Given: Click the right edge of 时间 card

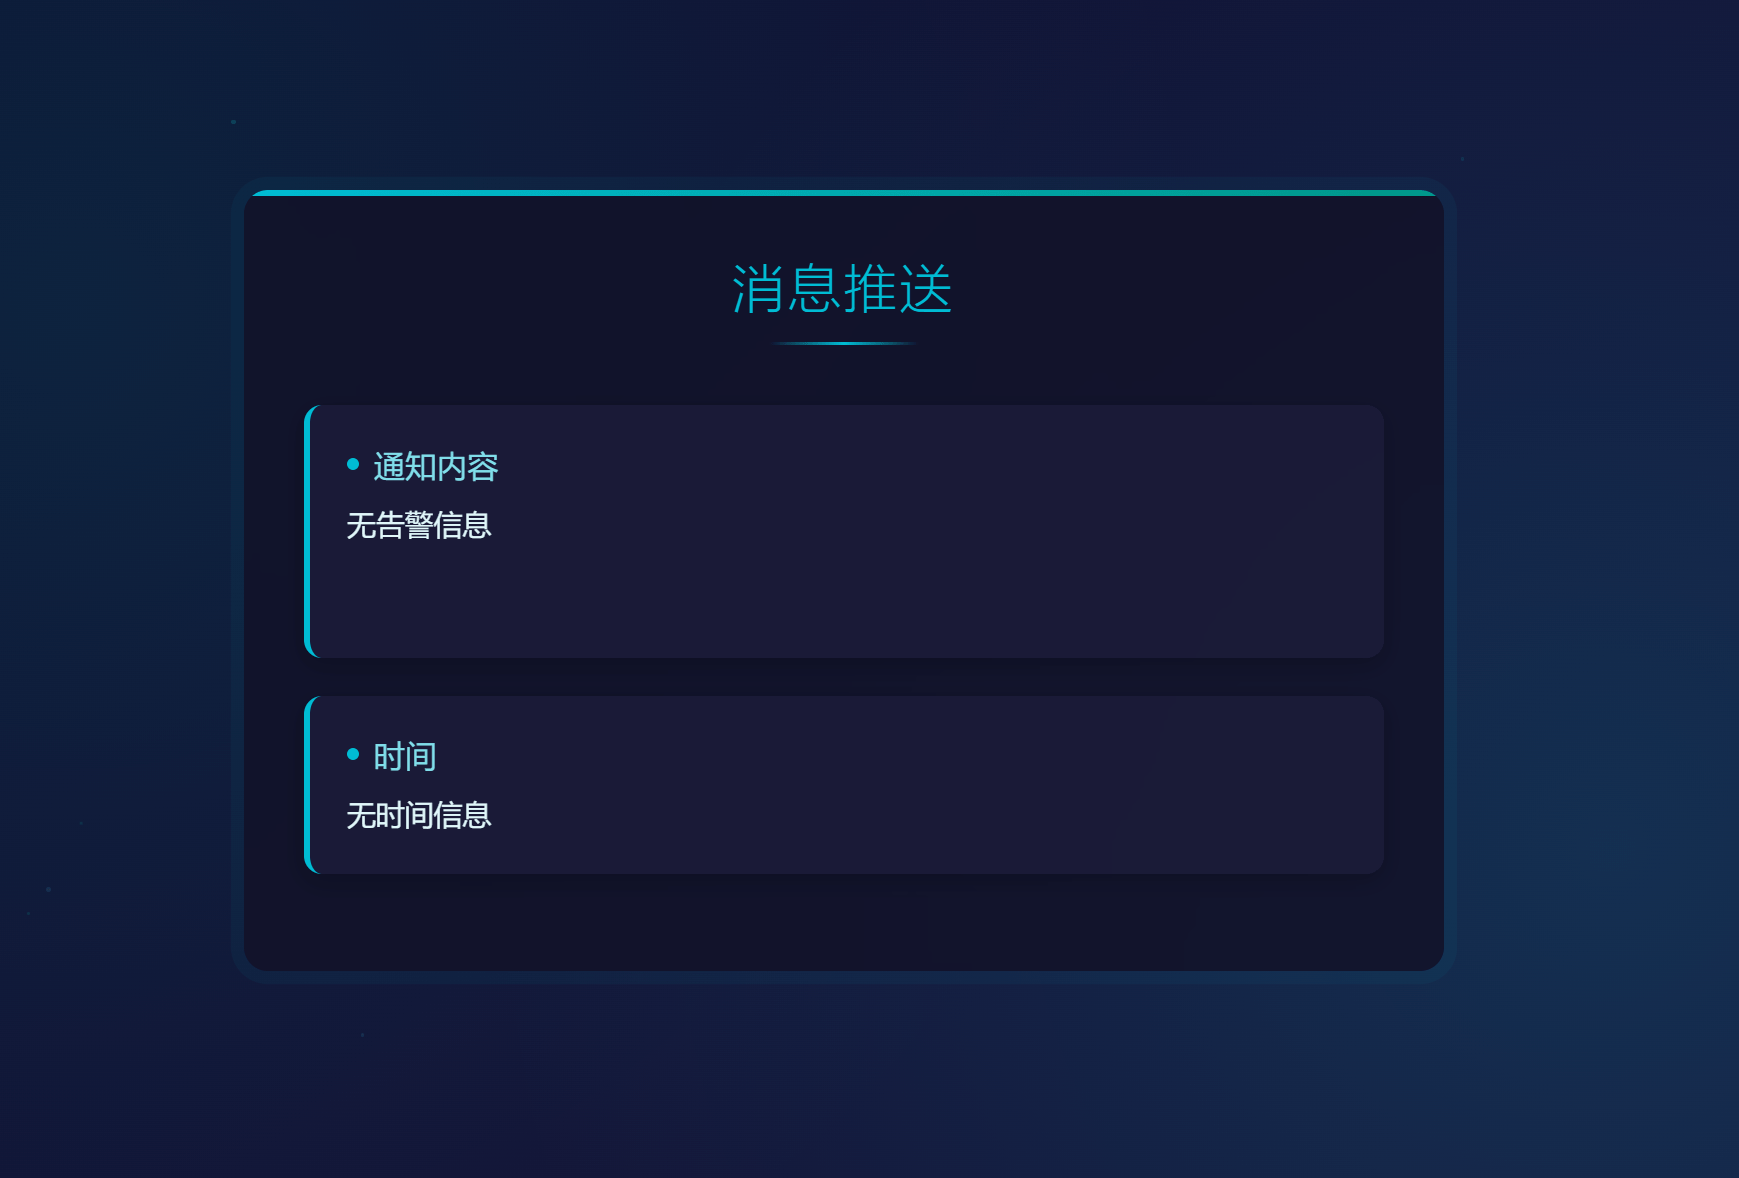Looking at the screenshot, I should 1380,785.
